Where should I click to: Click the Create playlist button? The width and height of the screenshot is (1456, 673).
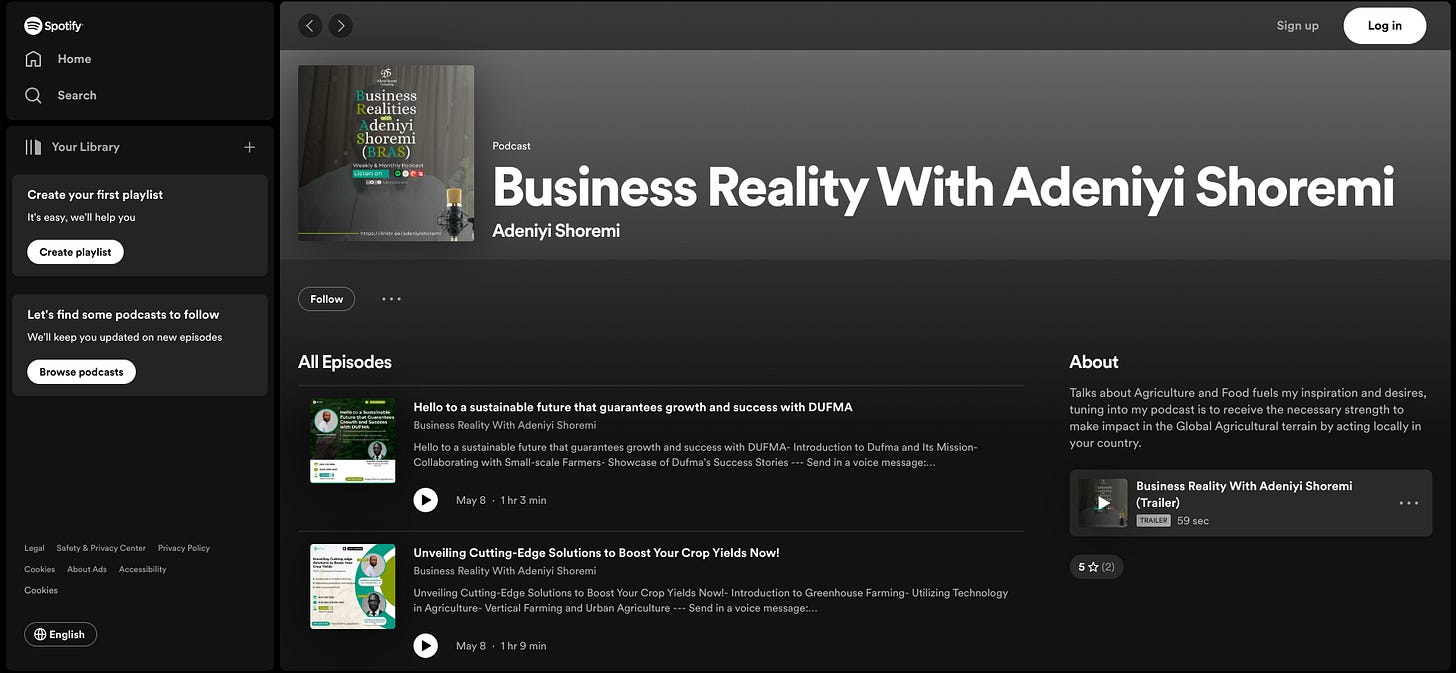coord(75,252)
